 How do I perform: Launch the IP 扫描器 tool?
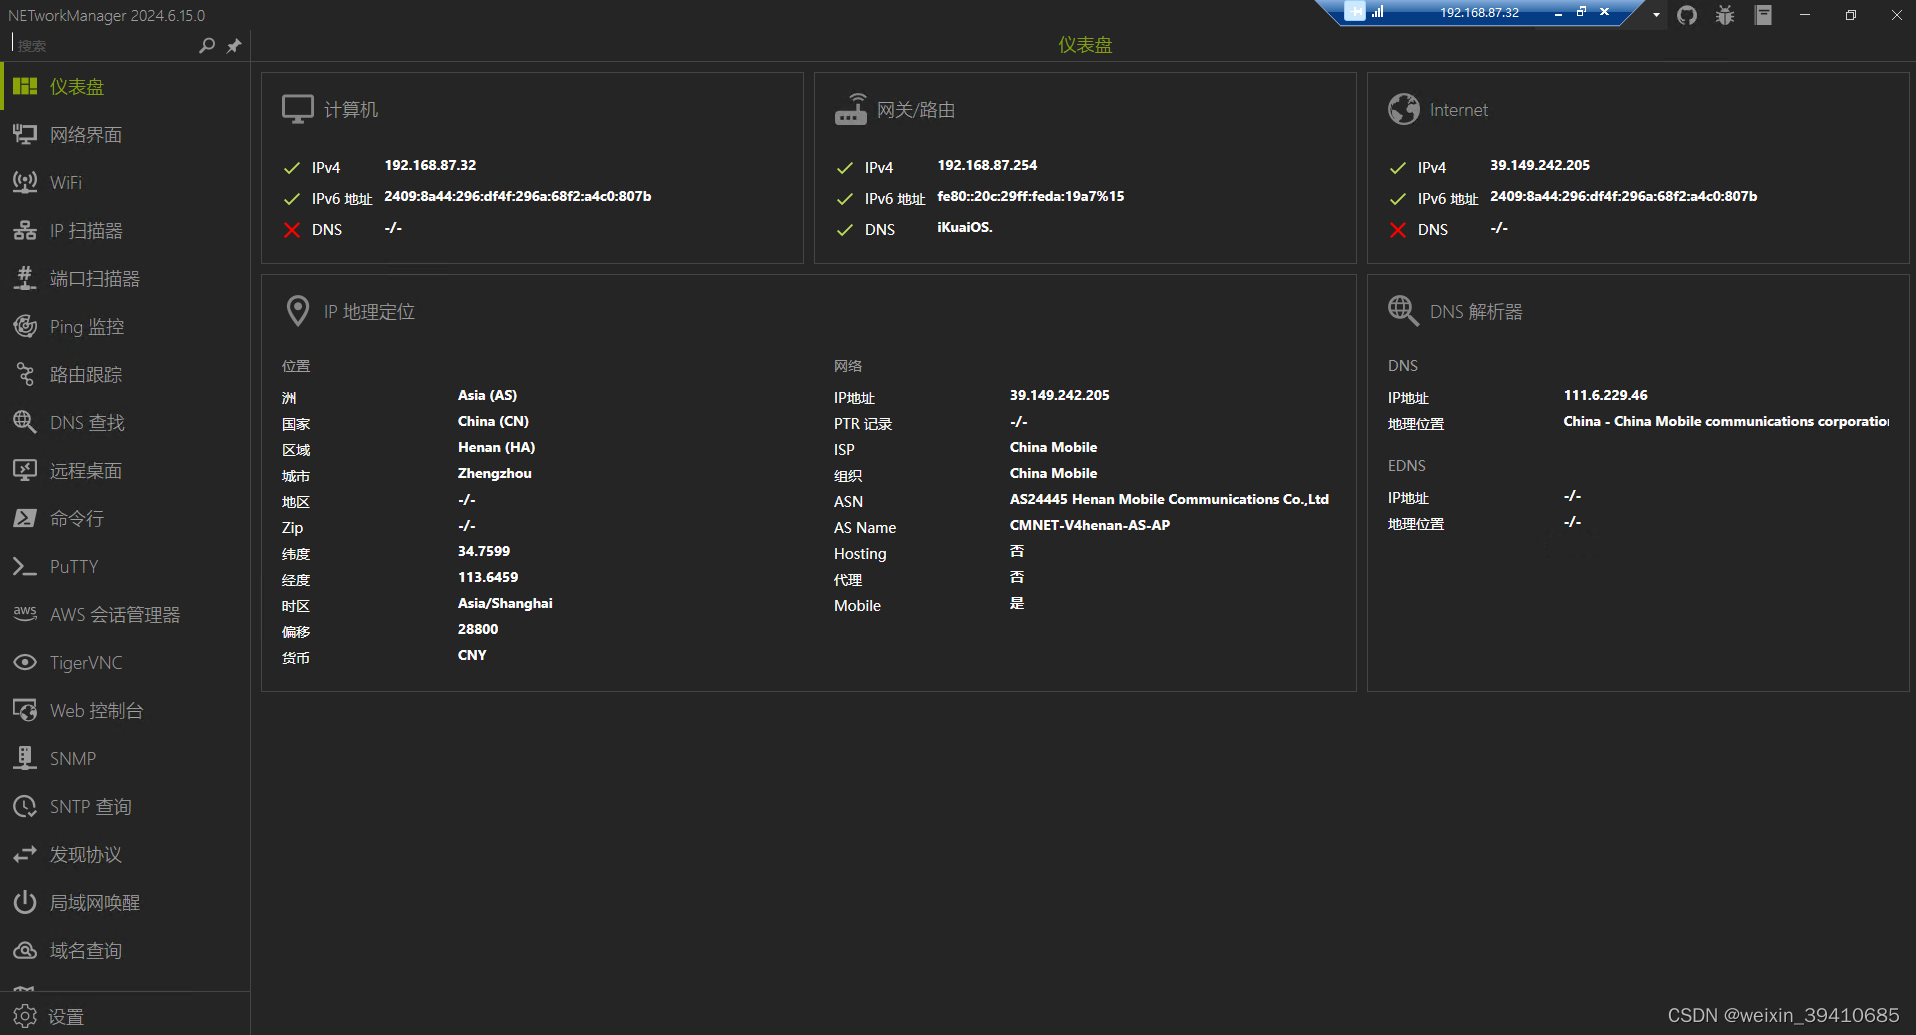pyautogui.click(x=85, y=230)
